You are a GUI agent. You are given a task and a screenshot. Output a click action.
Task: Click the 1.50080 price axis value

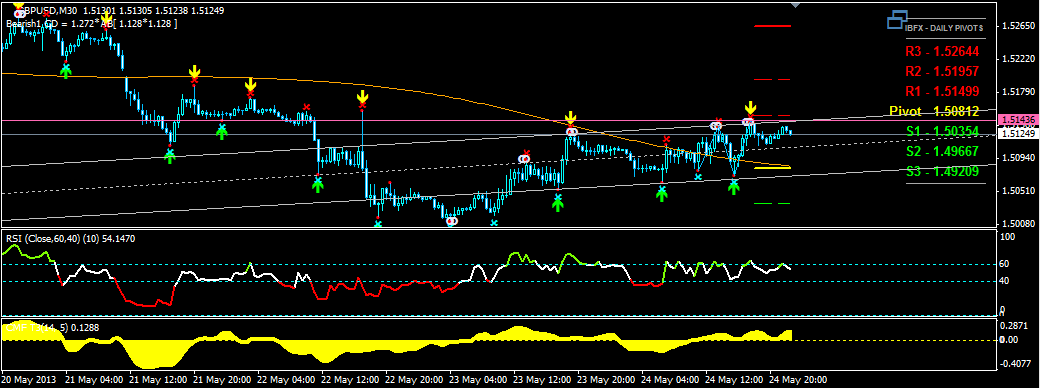pyautogui.click(x=1019, y=224)
